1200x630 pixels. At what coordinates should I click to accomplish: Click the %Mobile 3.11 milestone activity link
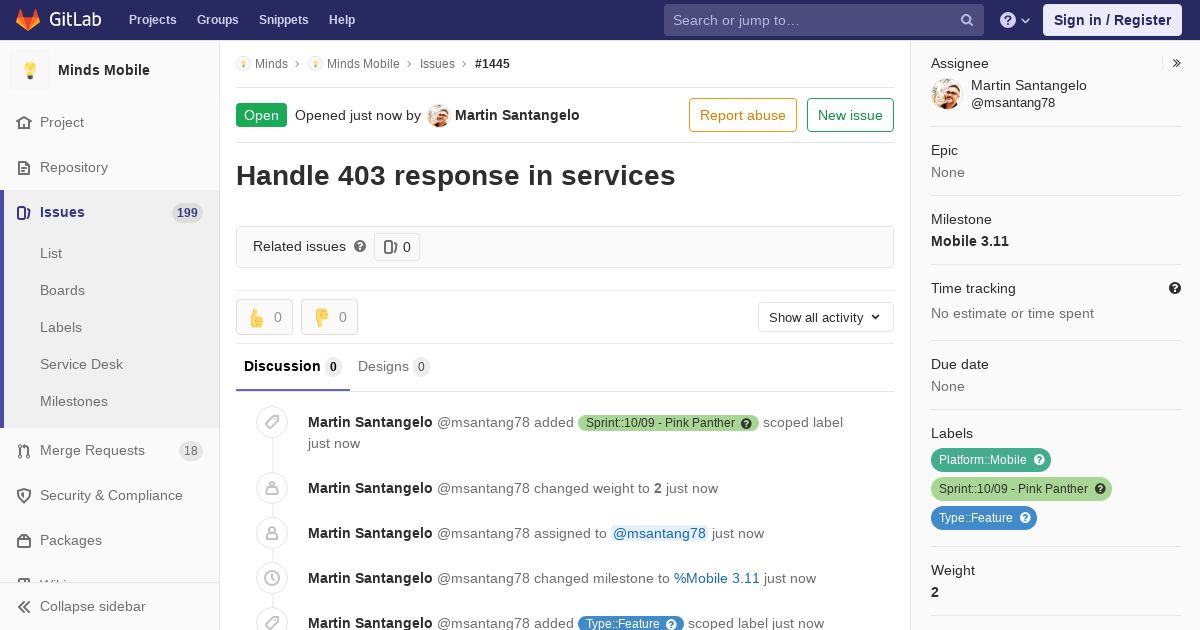(717, 578)
